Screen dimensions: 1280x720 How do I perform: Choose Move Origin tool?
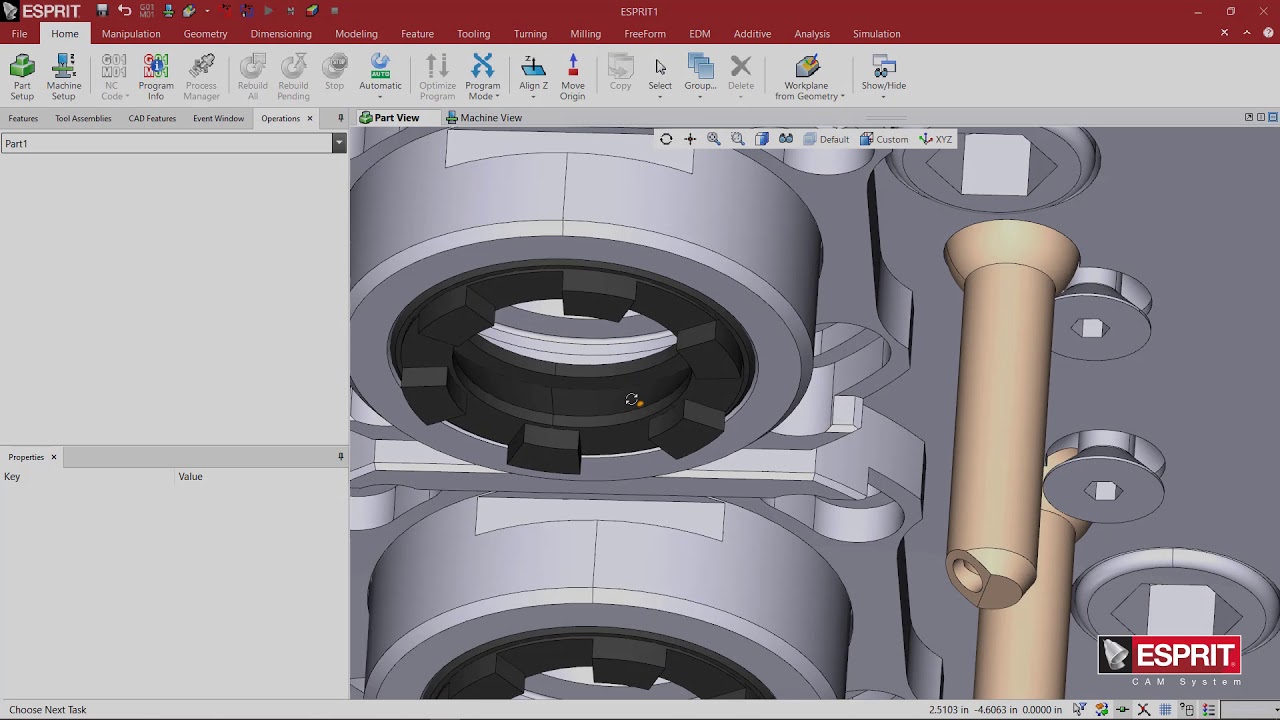(573, 77)
